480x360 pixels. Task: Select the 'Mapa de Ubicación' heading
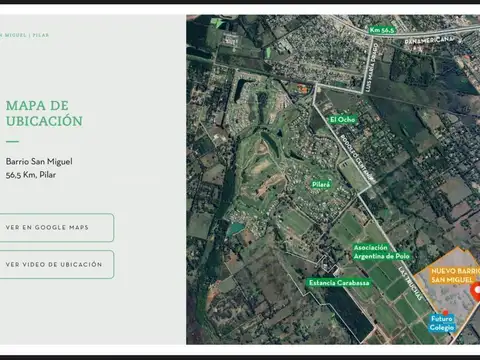44,113
